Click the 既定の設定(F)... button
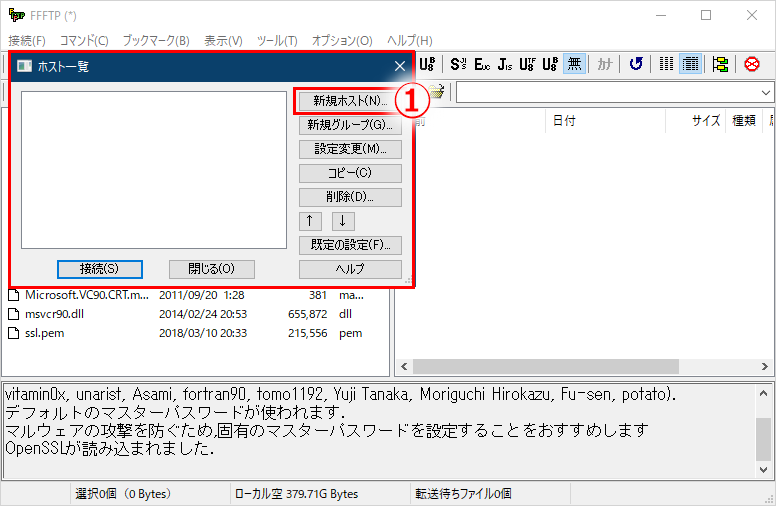 point(350,245)
